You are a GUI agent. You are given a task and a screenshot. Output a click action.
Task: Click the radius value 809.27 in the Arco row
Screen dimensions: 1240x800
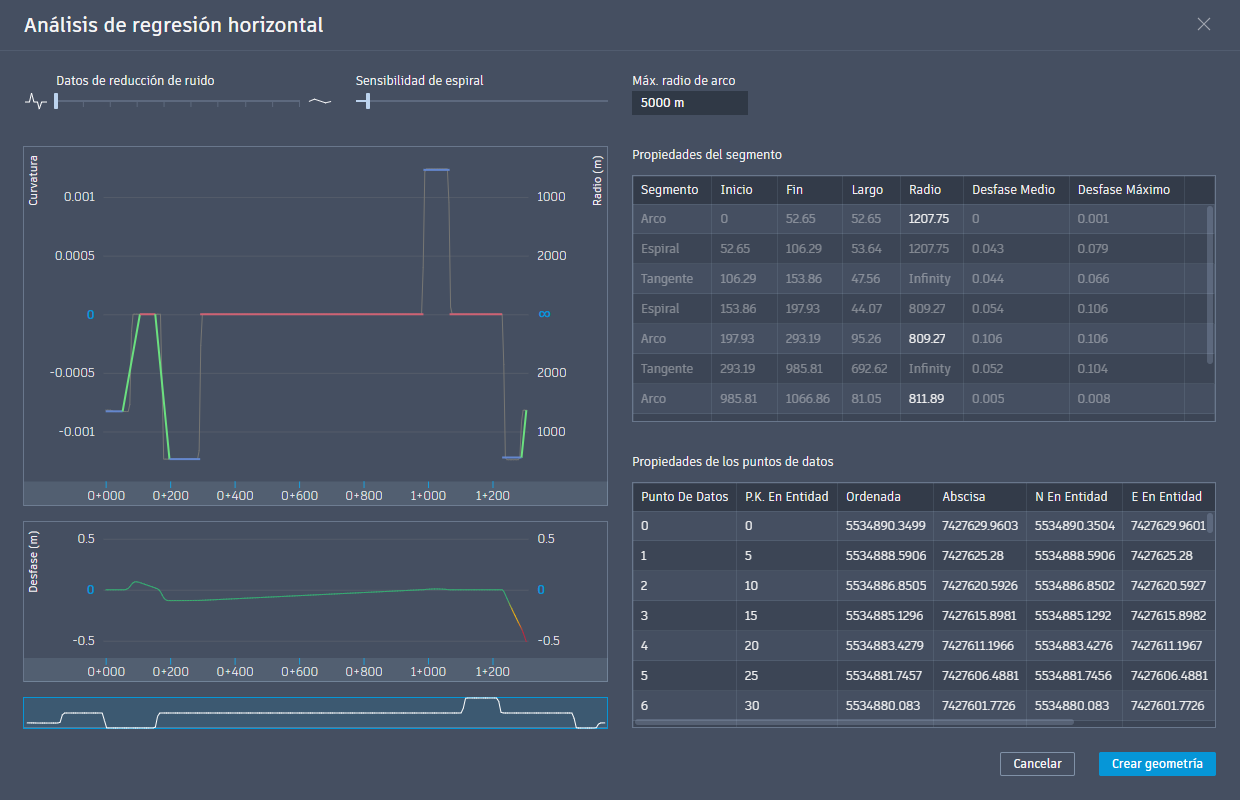tap(927, 339)
